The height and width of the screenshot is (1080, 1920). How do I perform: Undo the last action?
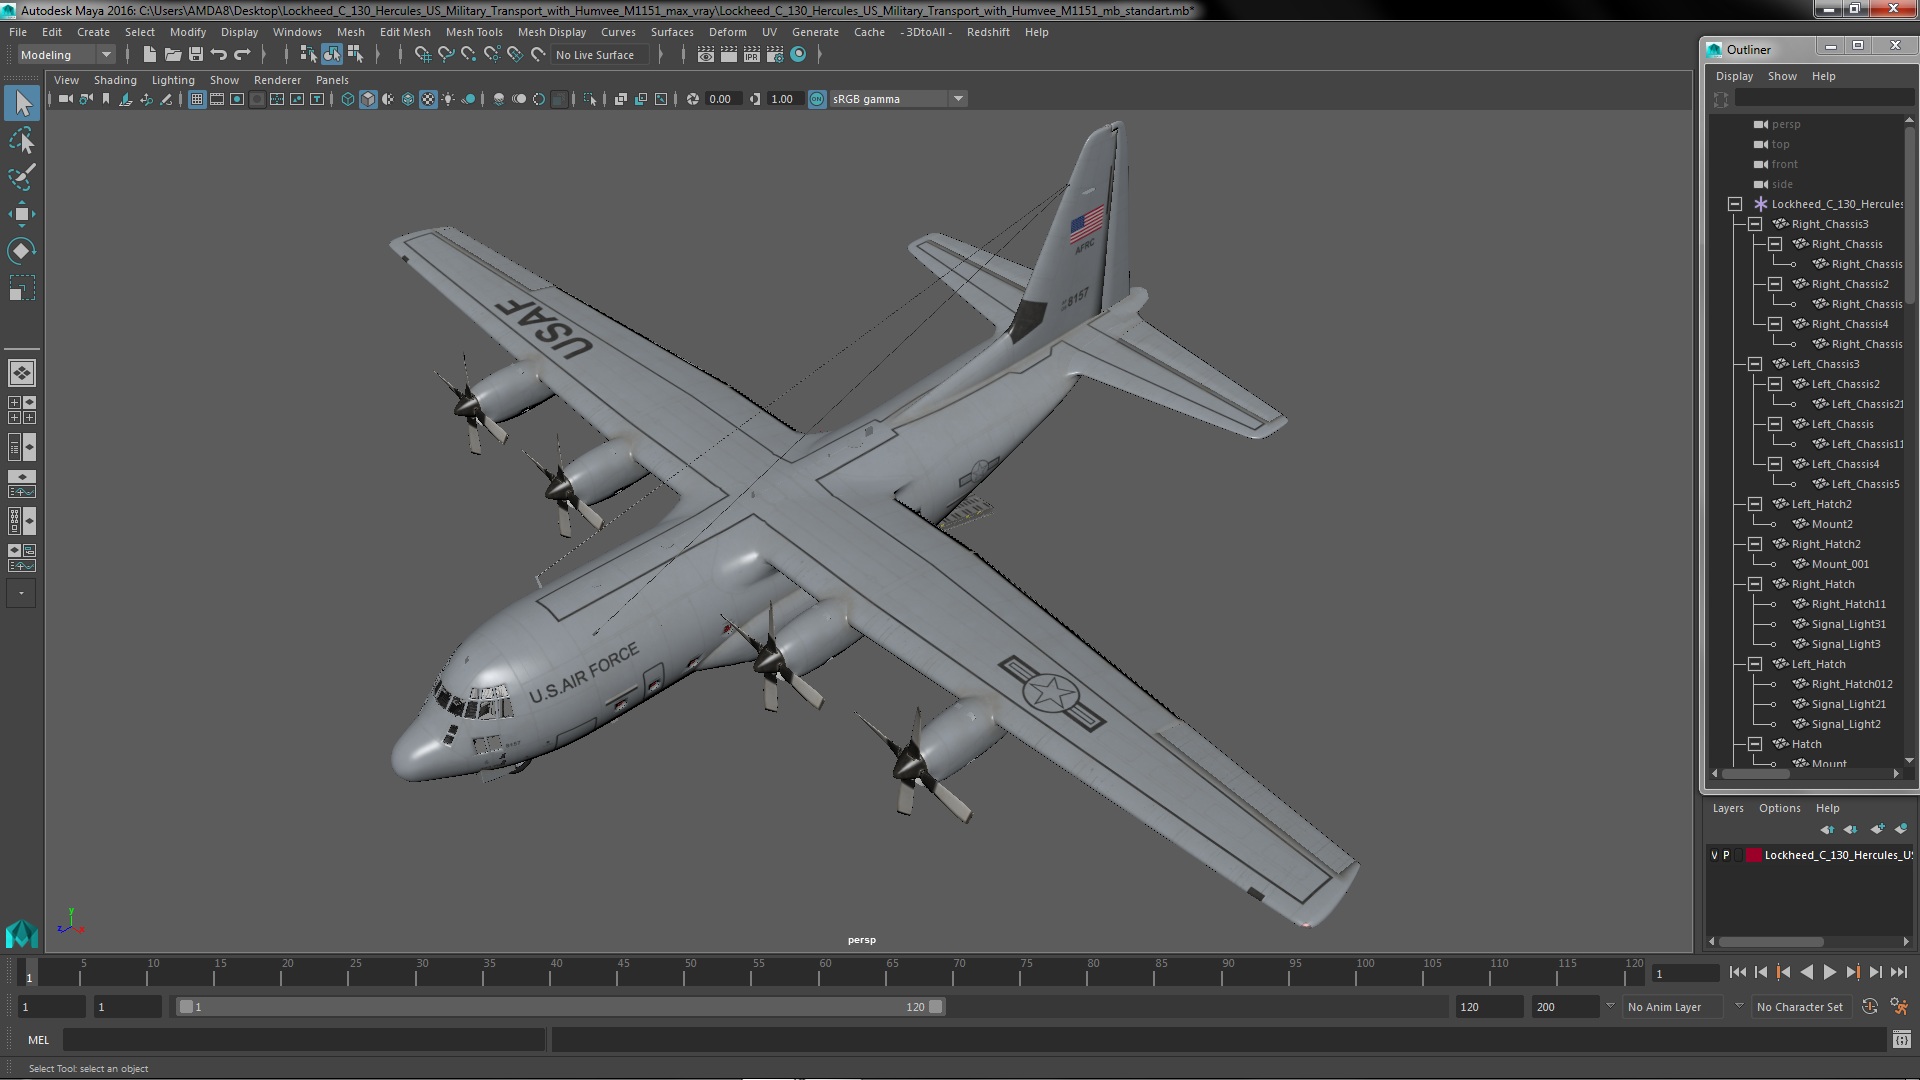tap(219, 55)
